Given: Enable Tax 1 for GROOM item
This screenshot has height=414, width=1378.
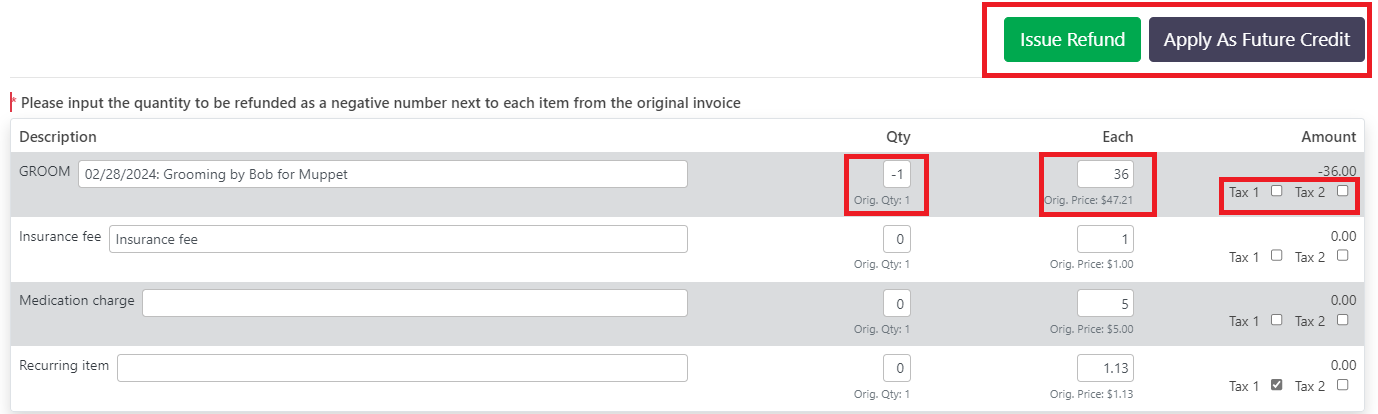Looking at the screenshot, I should (1276, 191).
